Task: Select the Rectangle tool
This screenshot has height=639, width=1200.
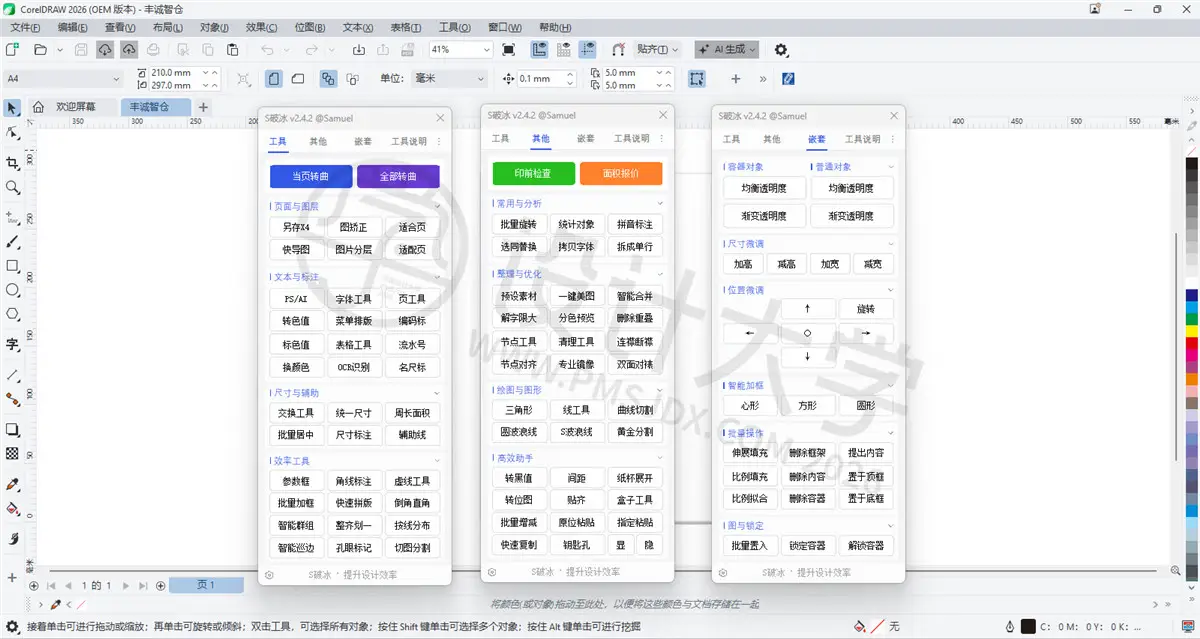Action: pos(12,266)
